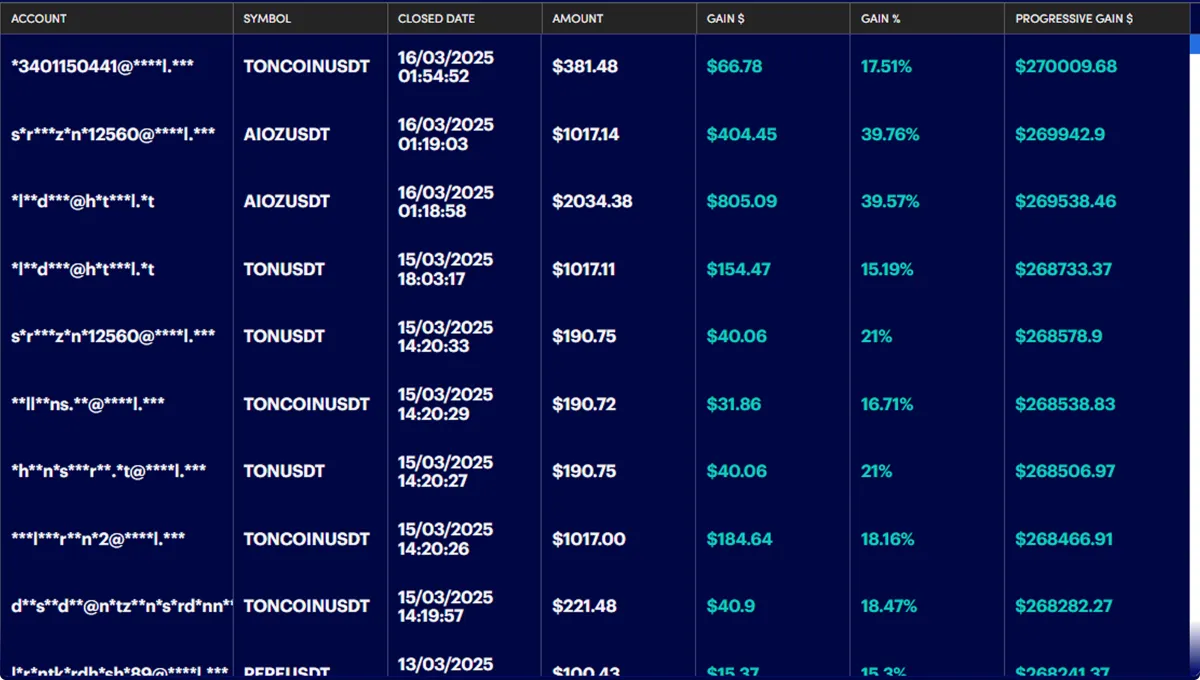Viewport: 1200px width, 680px height.
Task: Click the gain percentage 15.19%
Action: [887, 269]
